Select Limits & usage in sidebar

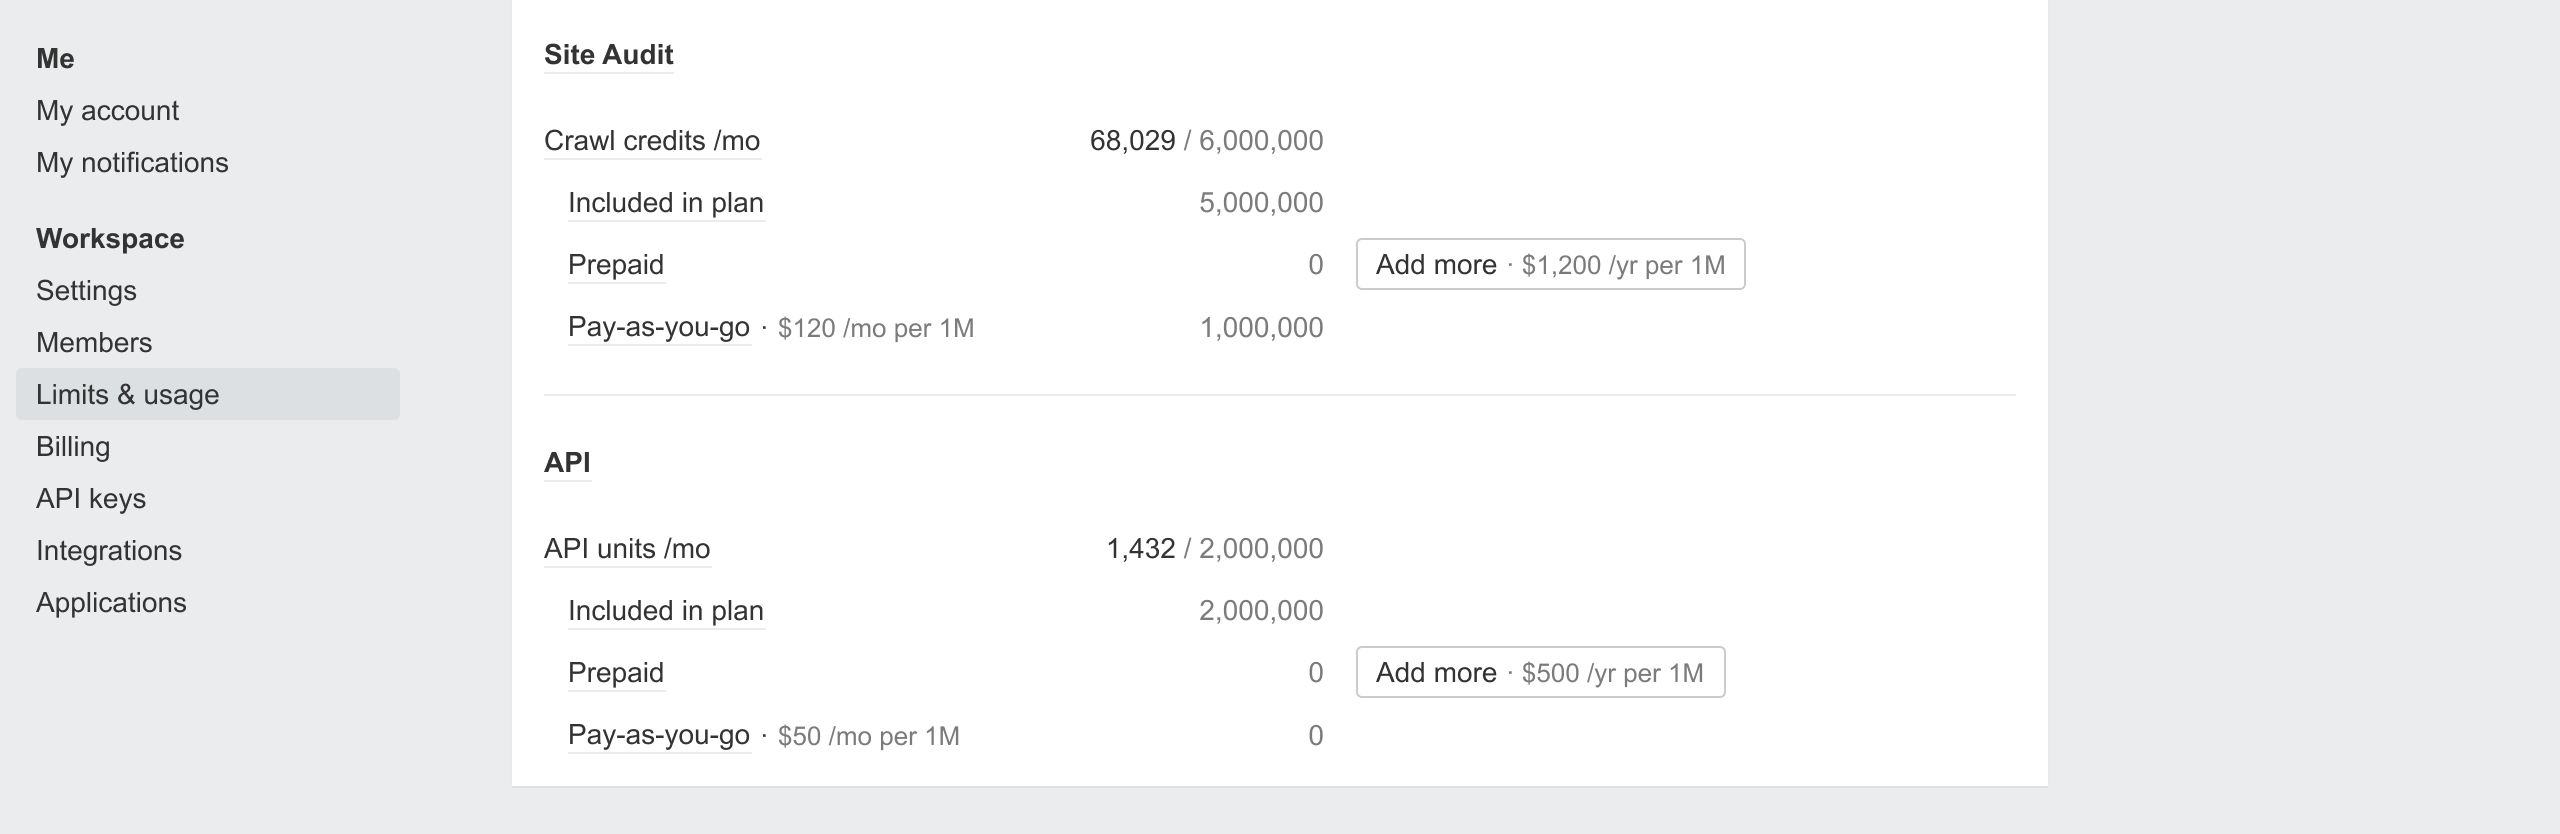(127, 394)
